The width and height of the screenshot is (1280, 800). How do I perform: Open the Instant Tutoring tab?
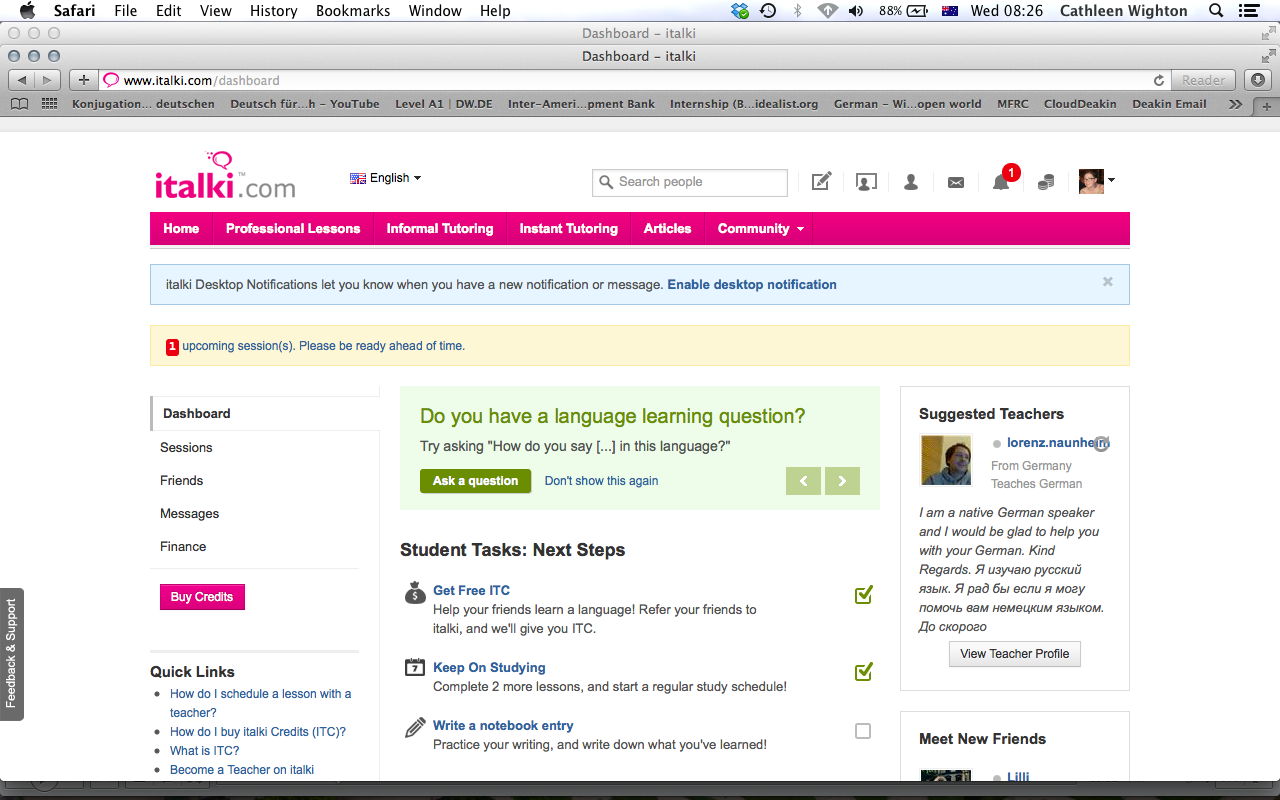569,228
